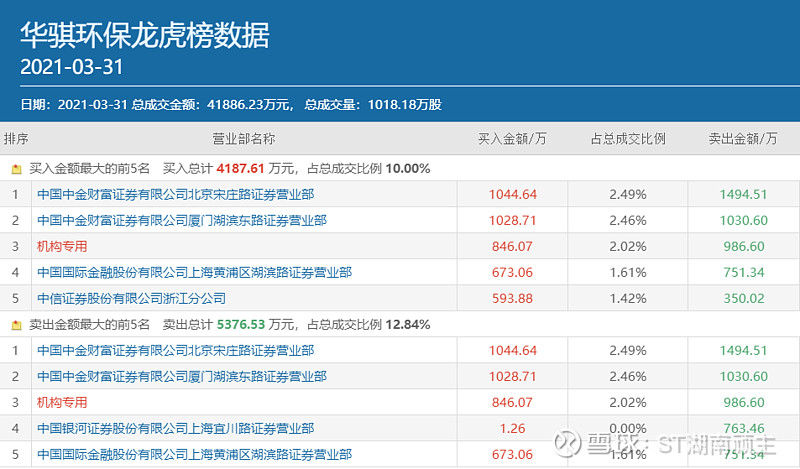The image size is (800, 469).
Task: Click the 卖出金额/万 column header
Action: (x=743, y=139)
